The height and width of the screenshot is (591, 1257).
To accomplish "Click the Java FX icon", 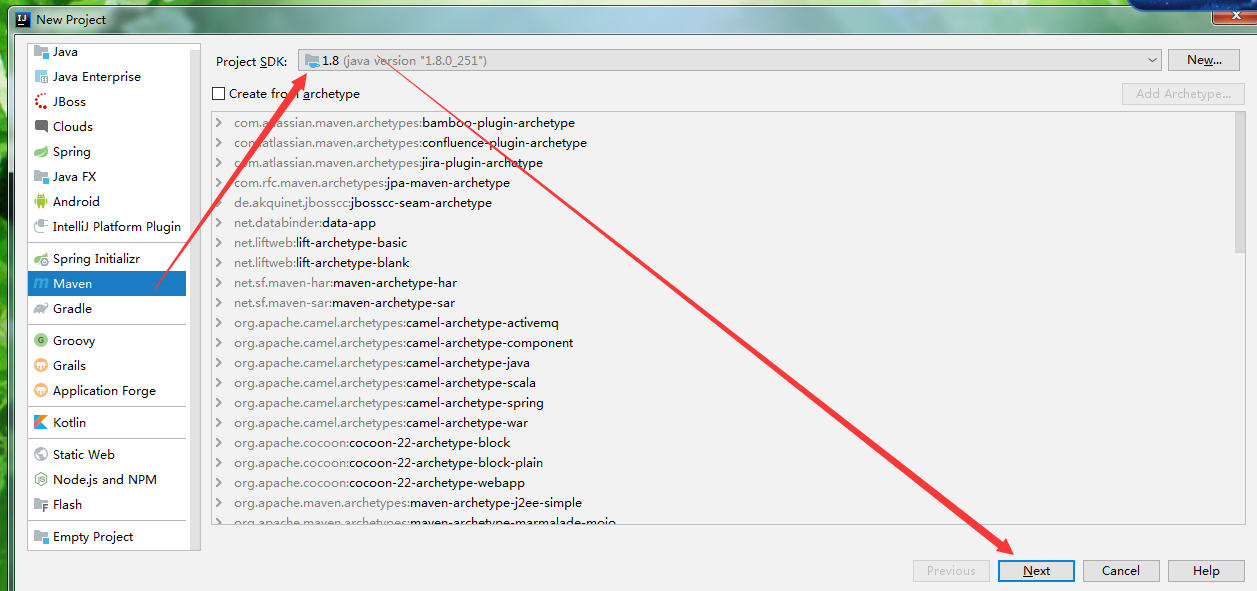I will tap(41, 177).
